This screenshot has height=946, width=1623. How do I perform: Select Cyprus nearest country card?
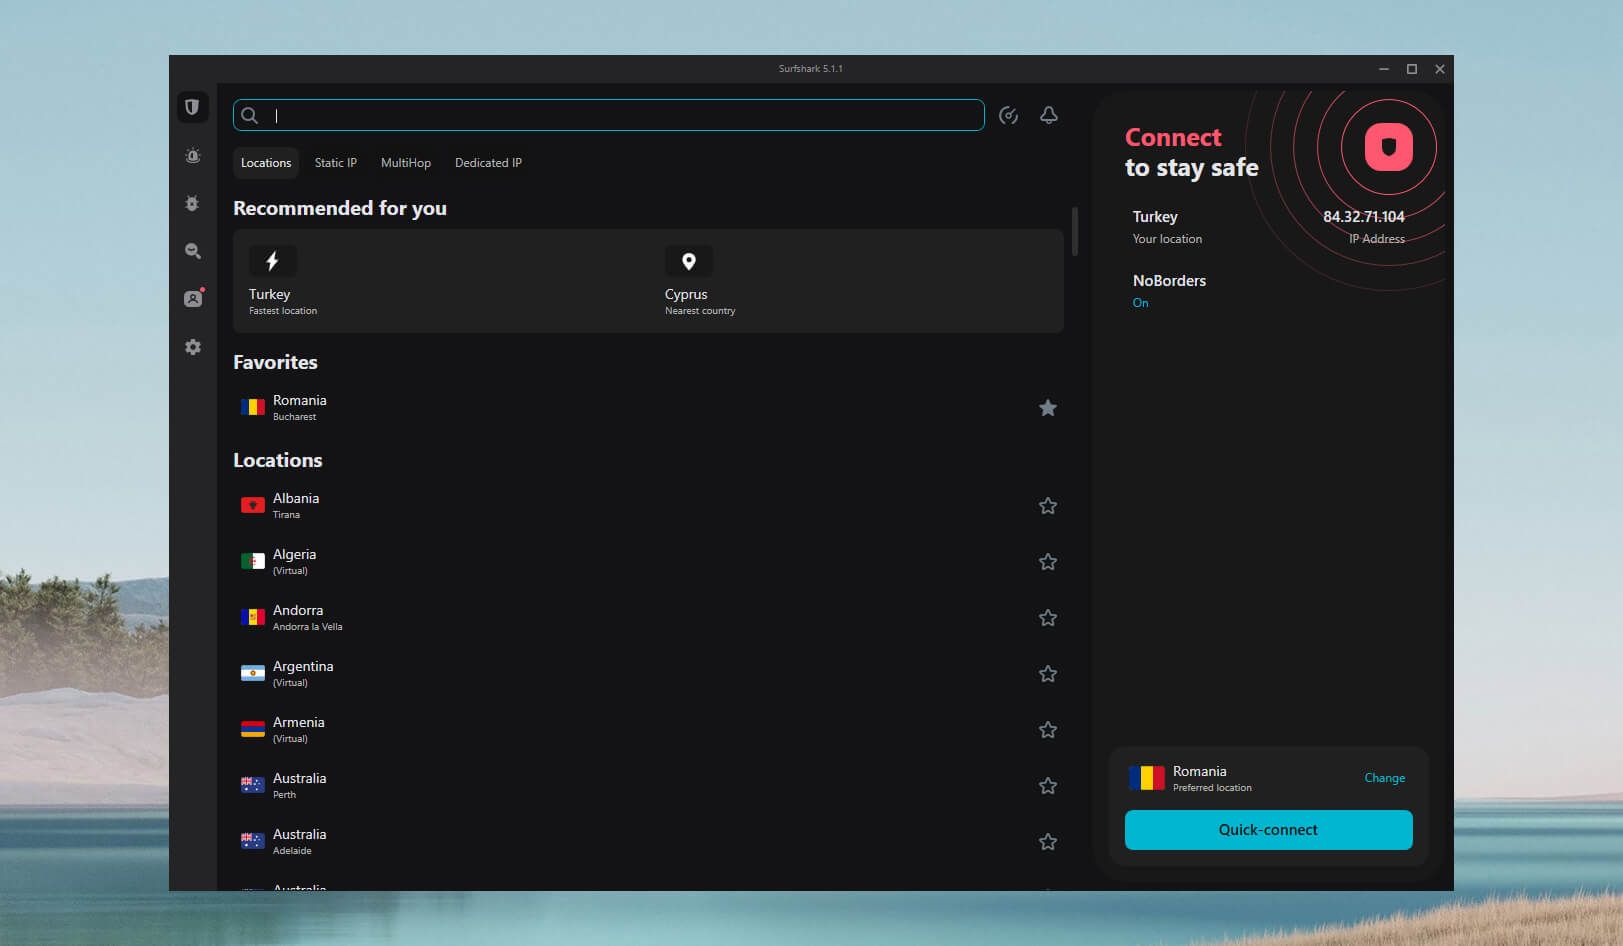click(x=856, y=281)
